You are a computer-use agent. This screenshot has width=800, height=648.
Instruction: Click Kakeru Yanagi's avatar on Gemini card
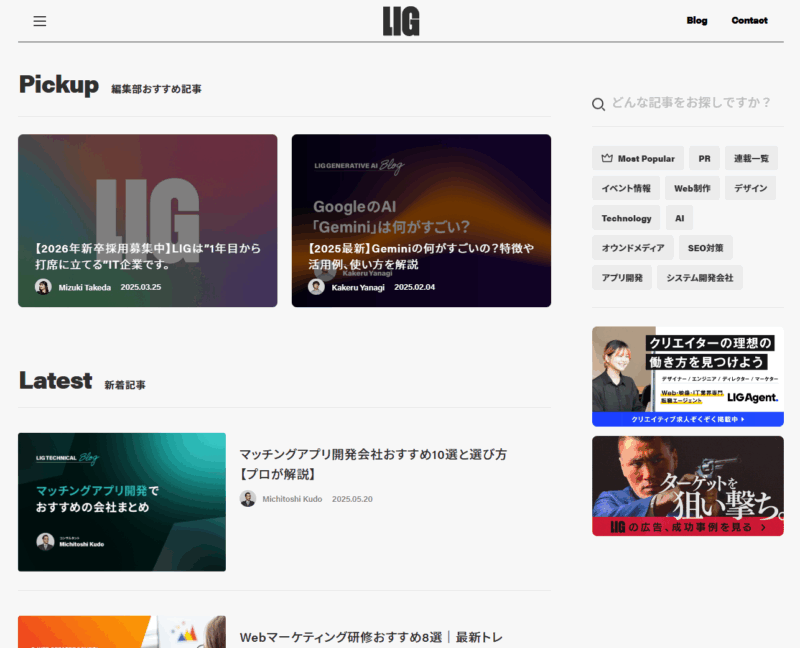tap(316, 287)
